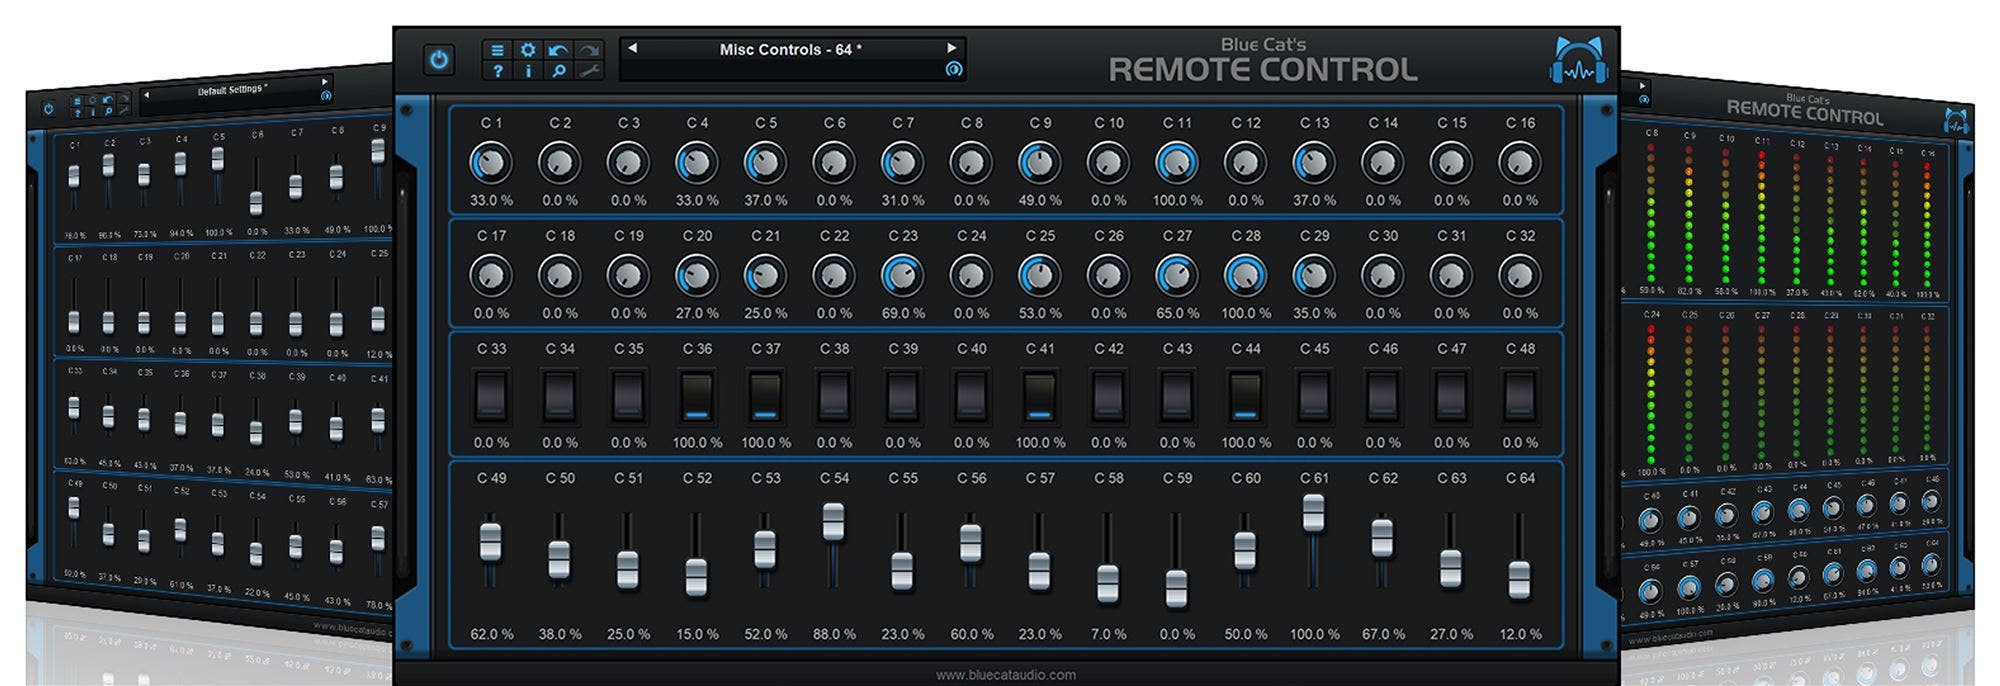Select previous preset arrow left of Misc Controls
The height and width of the screenshot is (686, 2000).
tap(632, 48)
